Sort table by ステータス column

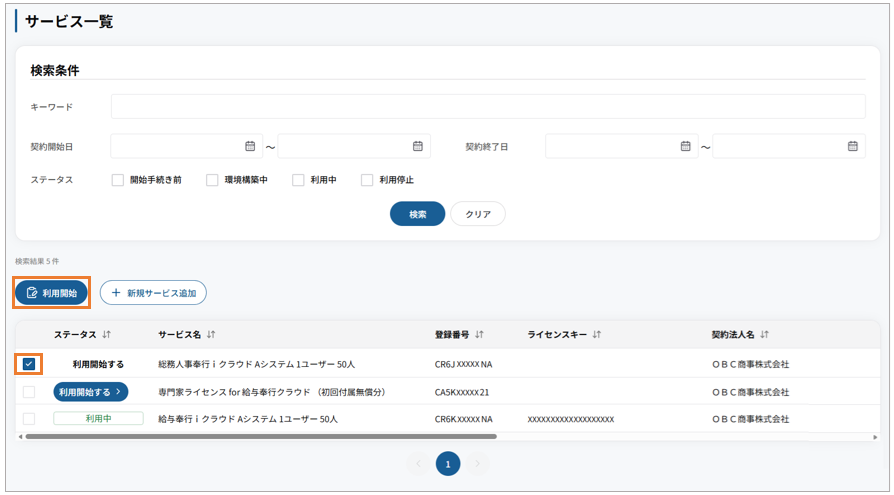click(107, 335)
